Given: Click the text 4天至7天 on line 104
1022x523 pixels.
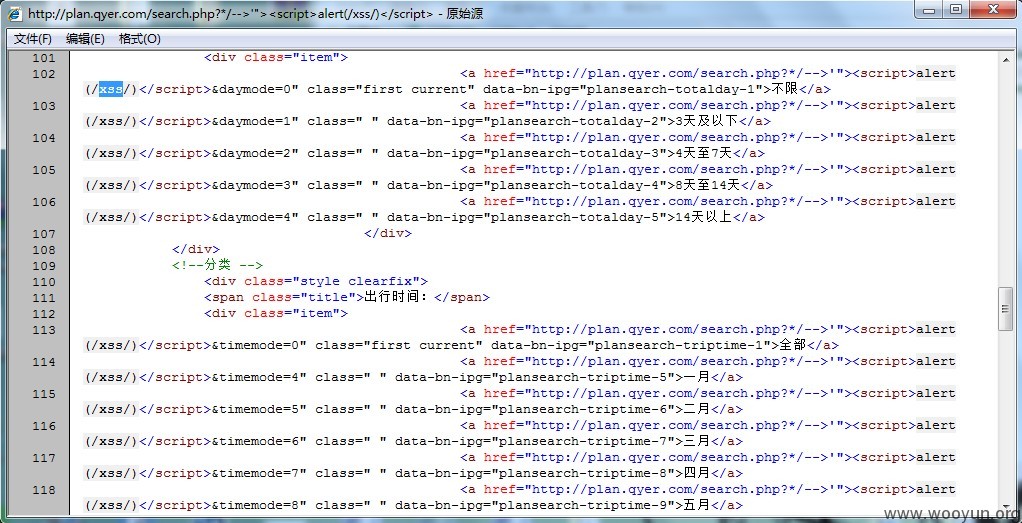Looking at the screenshot, I should pyautogui.click(x=704, y=153).
